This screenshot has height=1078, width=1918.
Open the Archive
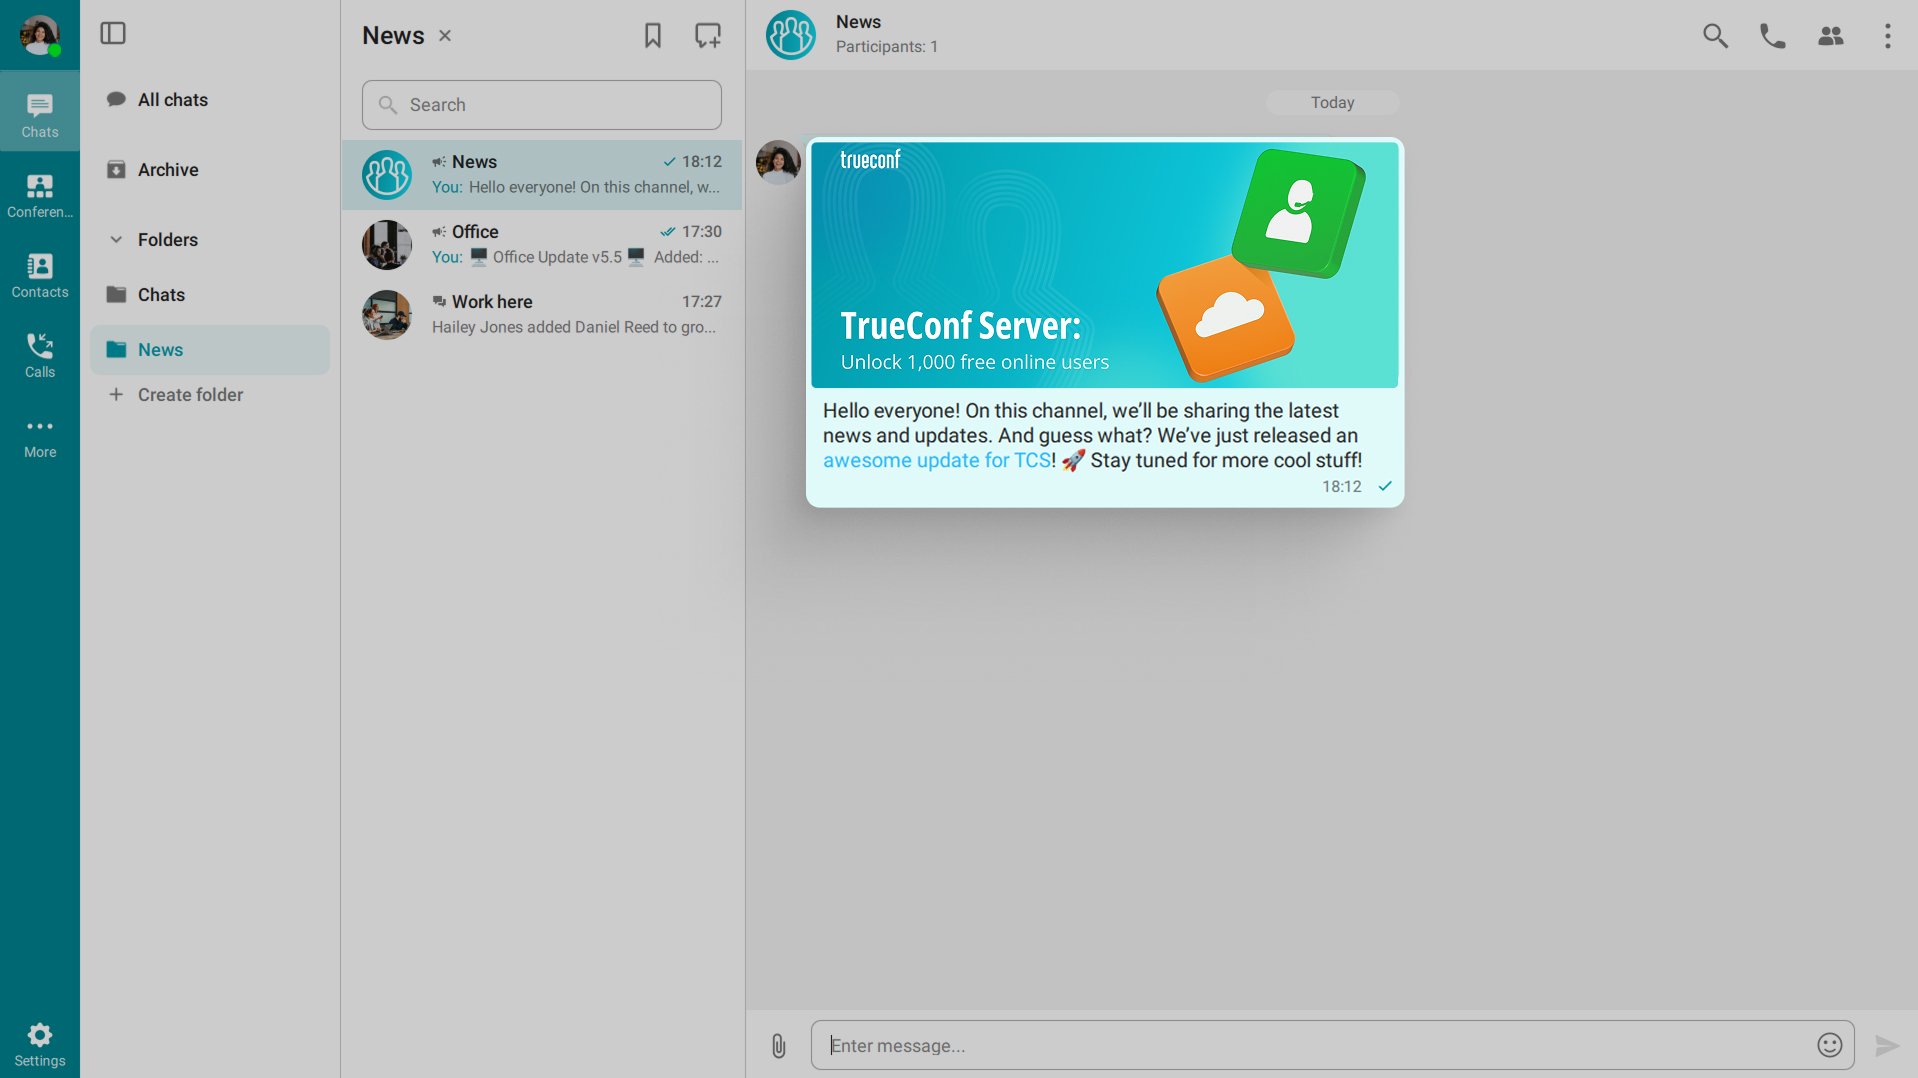coord(210,170)
